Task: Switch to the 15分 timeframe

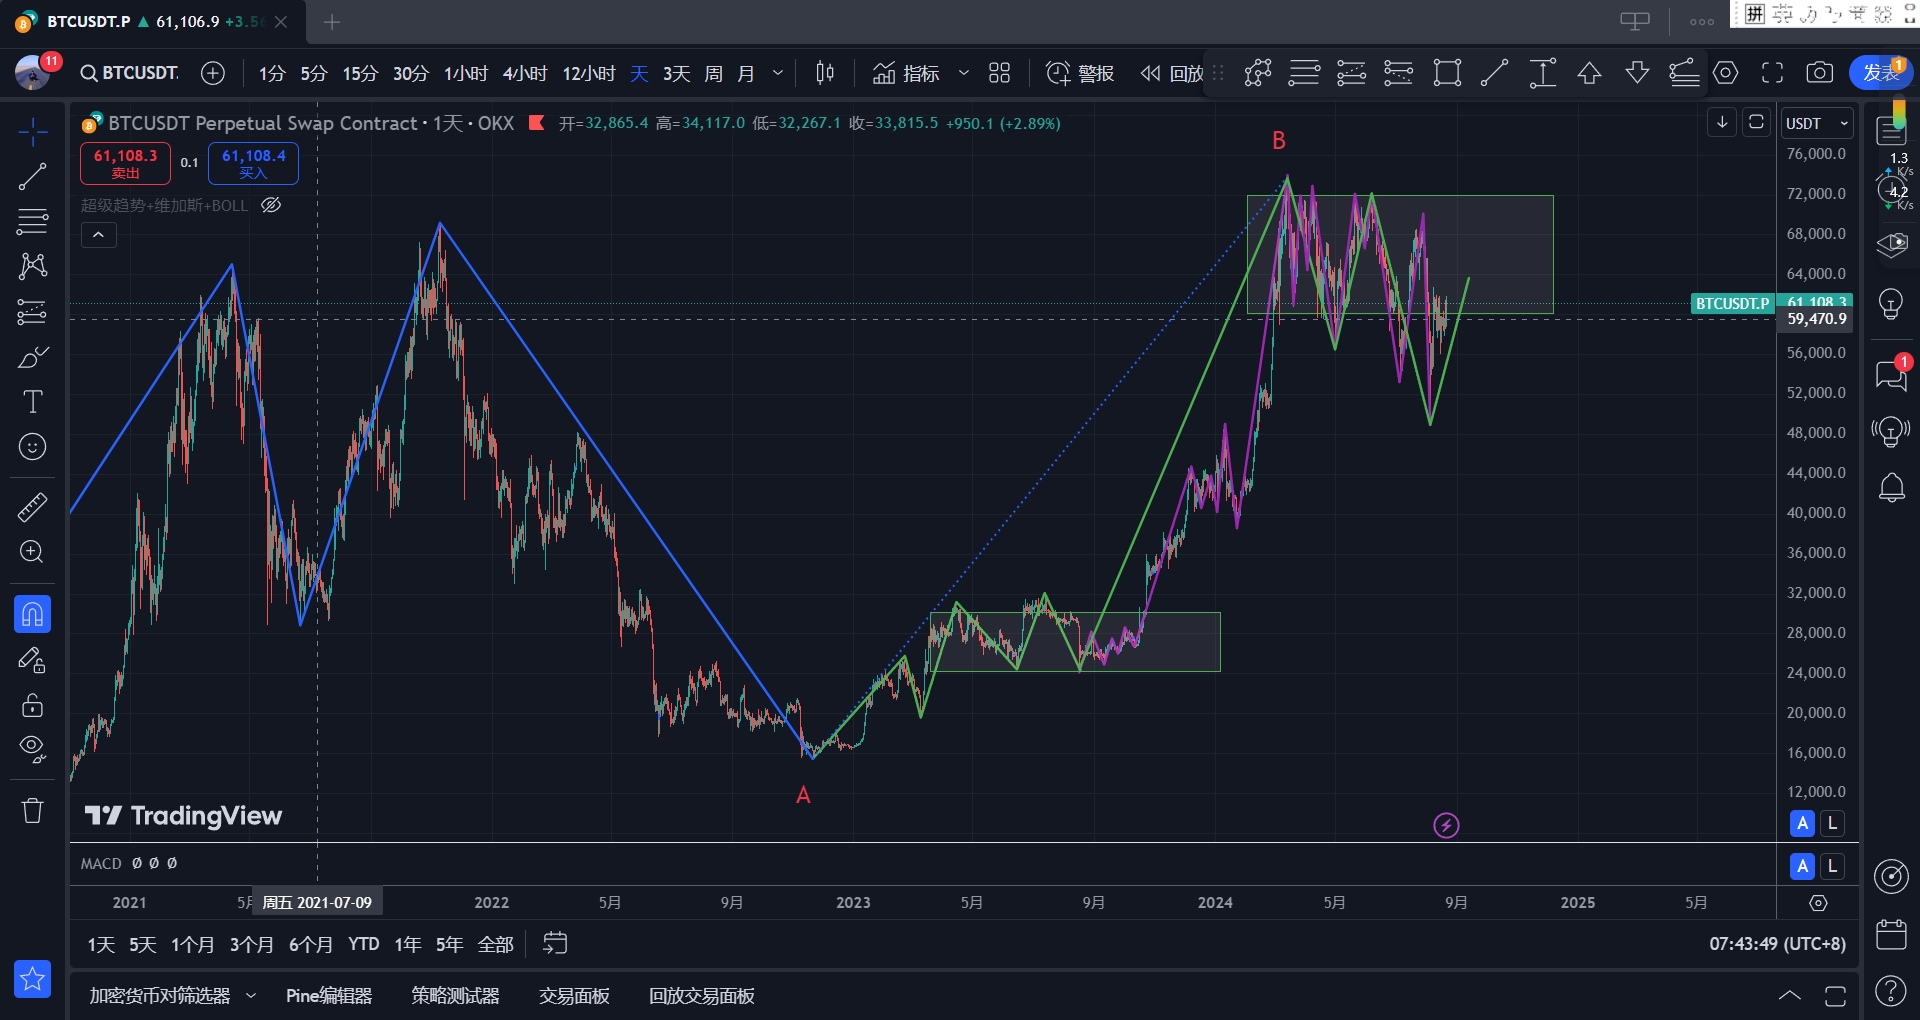Action: (360, 73)
